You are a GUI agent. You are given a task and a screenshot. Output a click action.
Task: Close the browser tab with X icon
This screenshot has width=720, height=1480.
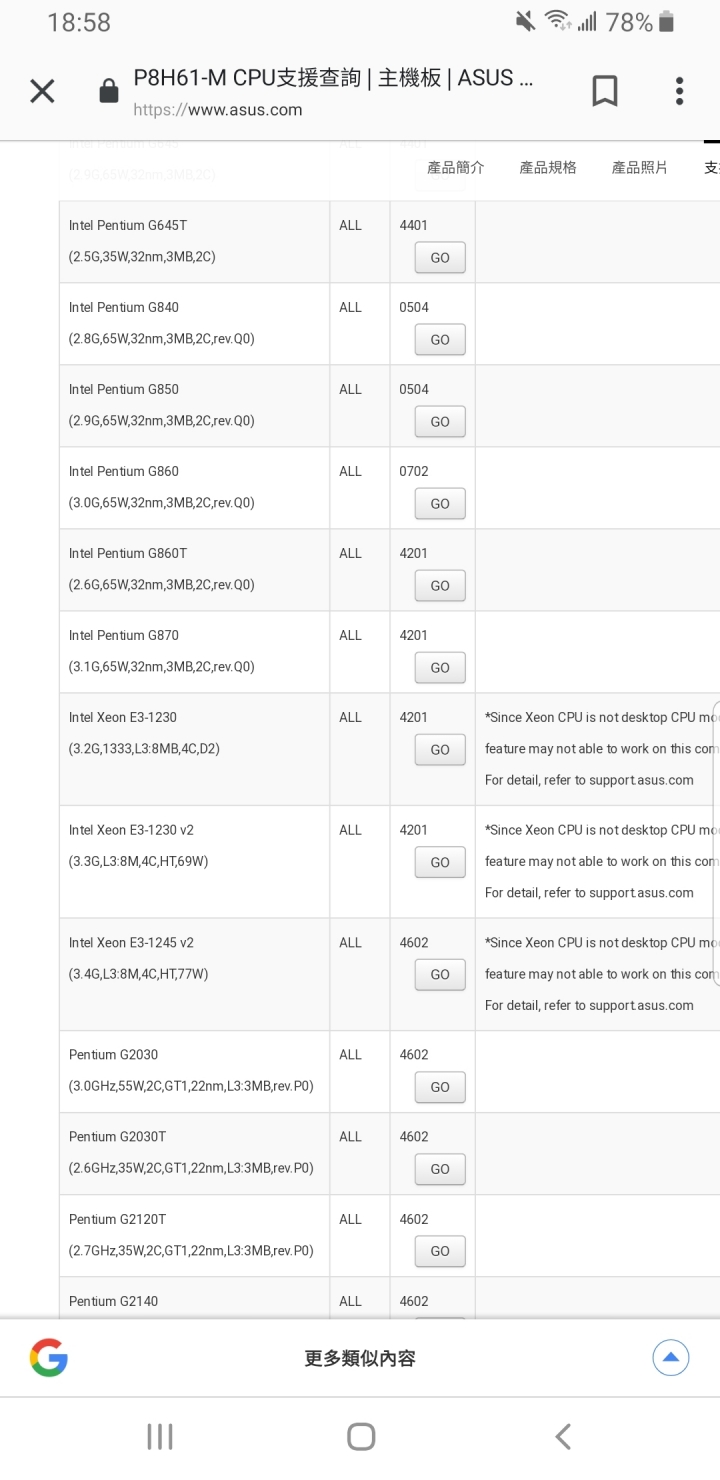(42, 92)
